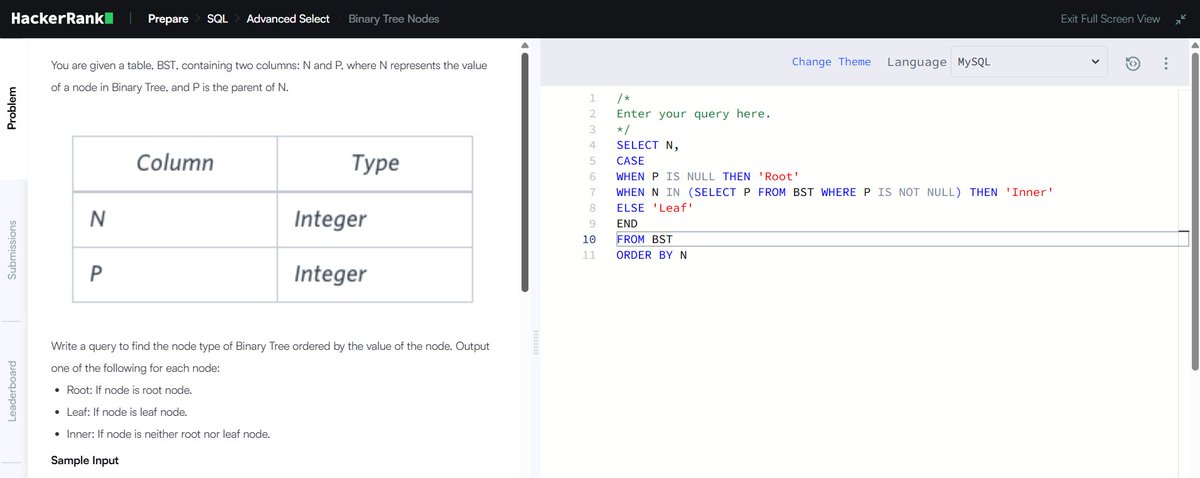Open the HackerRank logo home link
The image size is (1200, 478).
click(x=62, y=18)
